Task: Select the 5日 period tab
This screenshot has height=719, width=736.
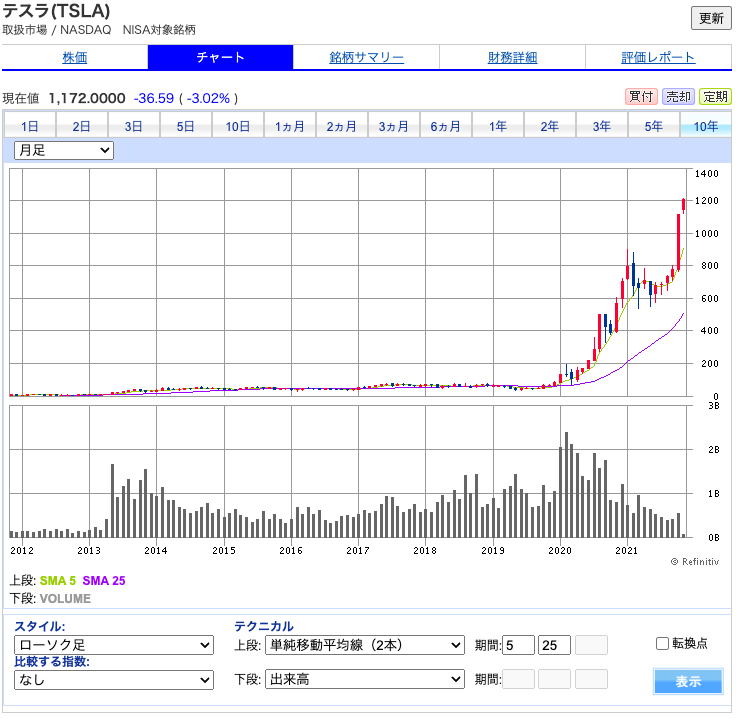Action: [x=186, y=126]
